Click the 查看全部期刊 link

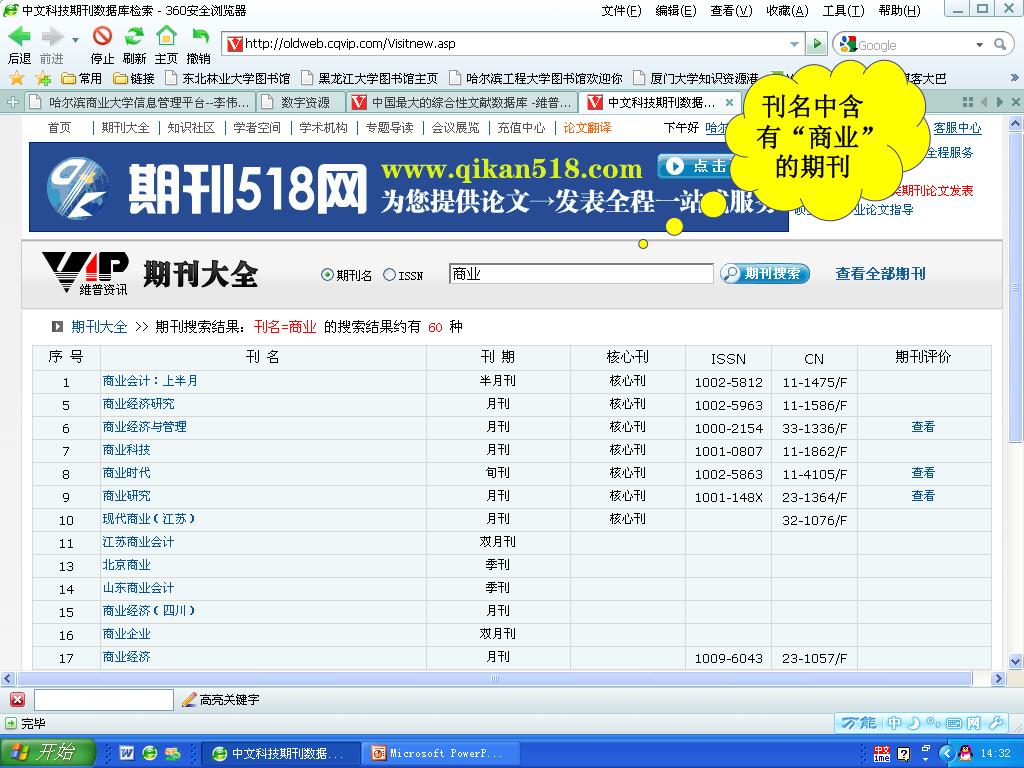pyautogui.click(x=880, y=274)
